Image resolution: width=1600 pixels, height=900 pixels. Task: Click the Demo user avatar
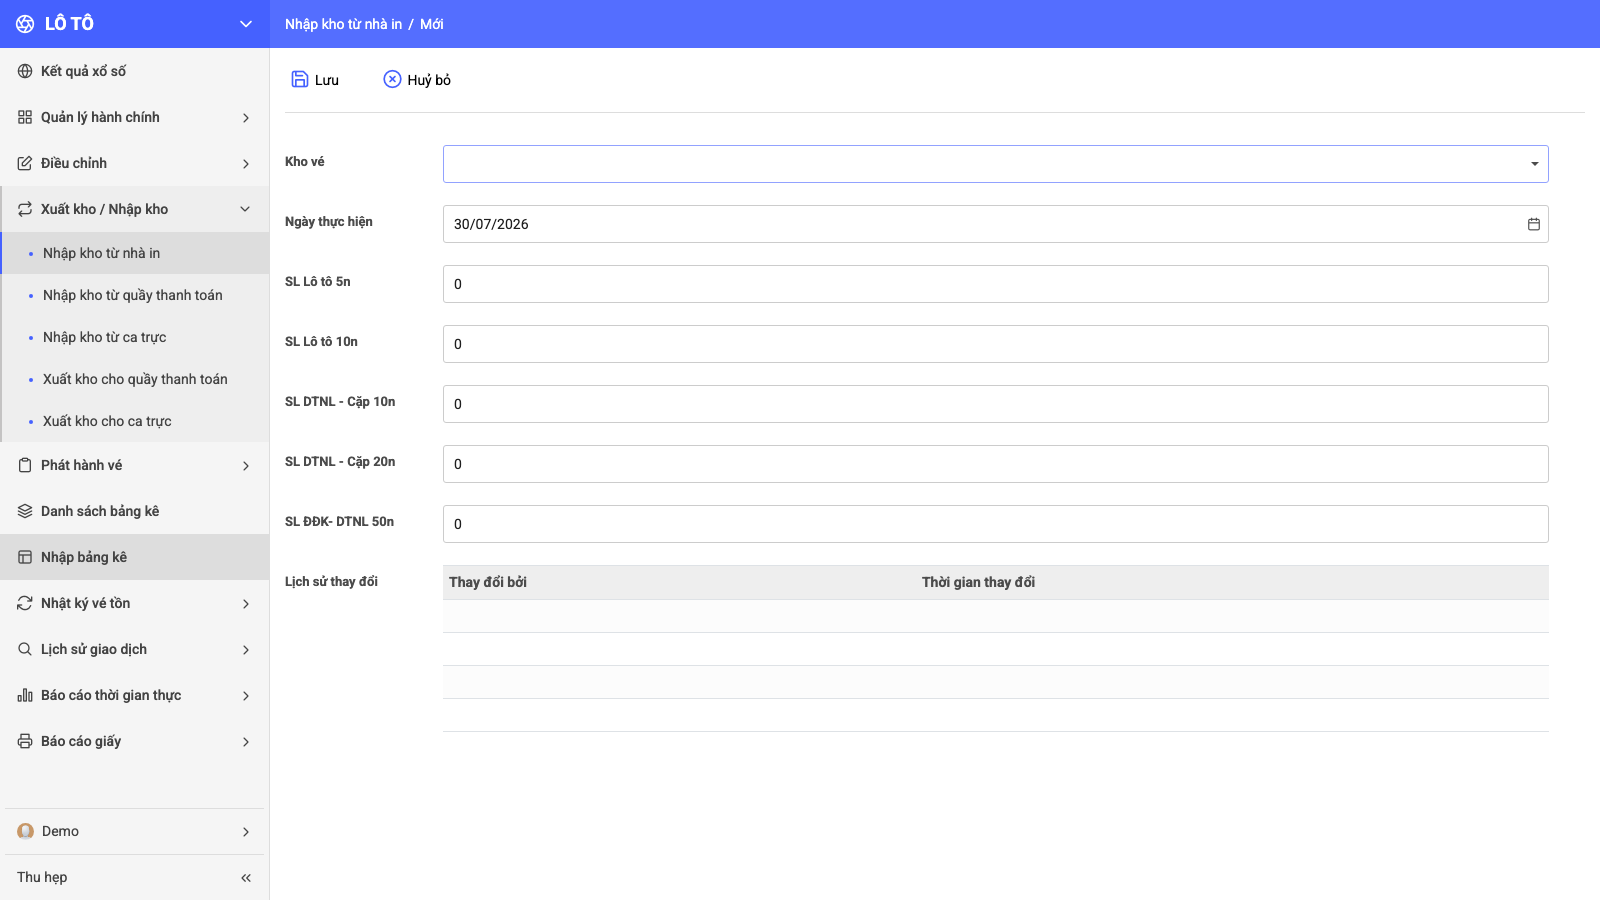[26, 831]
